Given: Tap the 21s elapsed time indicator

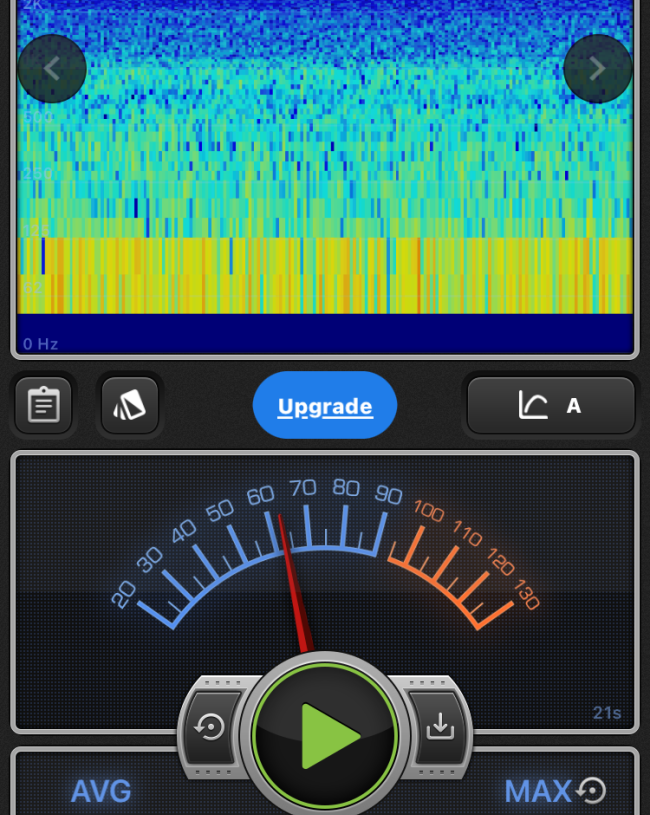Looking at the screenshot, I should coord(606,713).
